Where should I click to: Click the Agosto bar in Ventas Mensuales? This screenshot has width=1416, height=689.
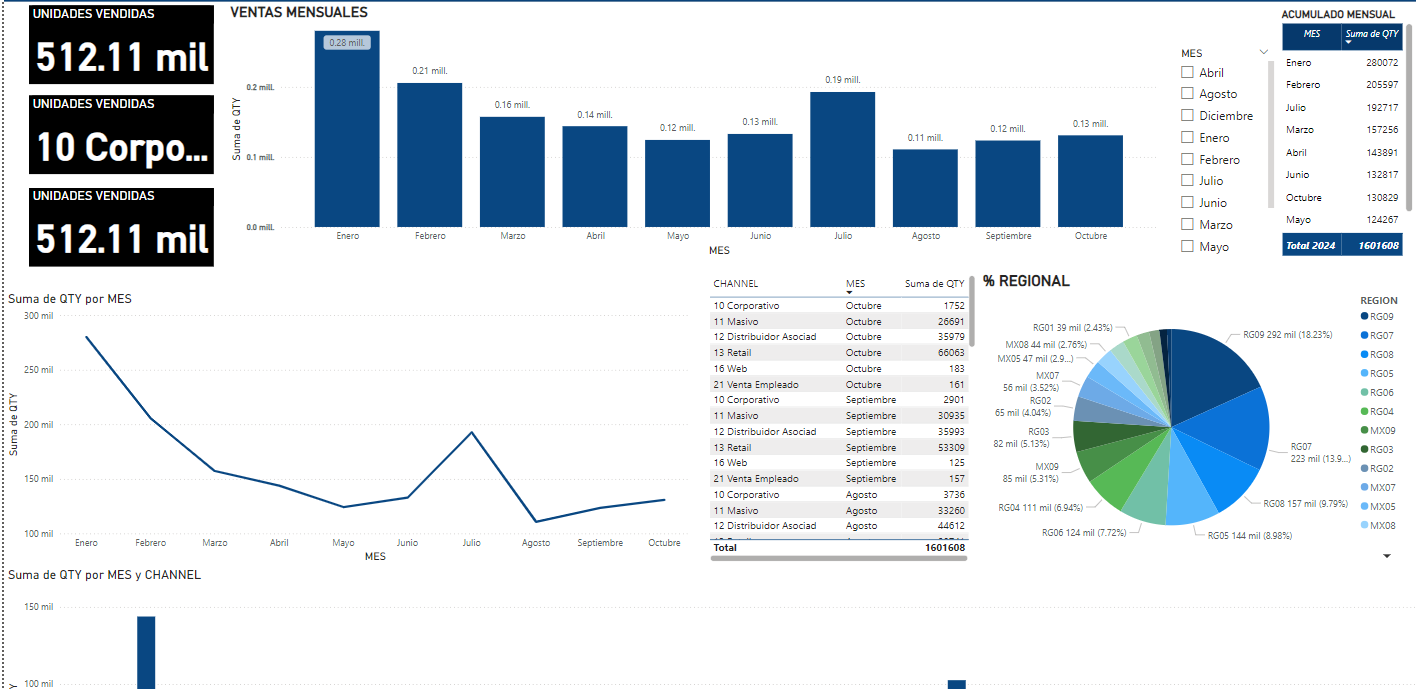[x=925, y=188]
